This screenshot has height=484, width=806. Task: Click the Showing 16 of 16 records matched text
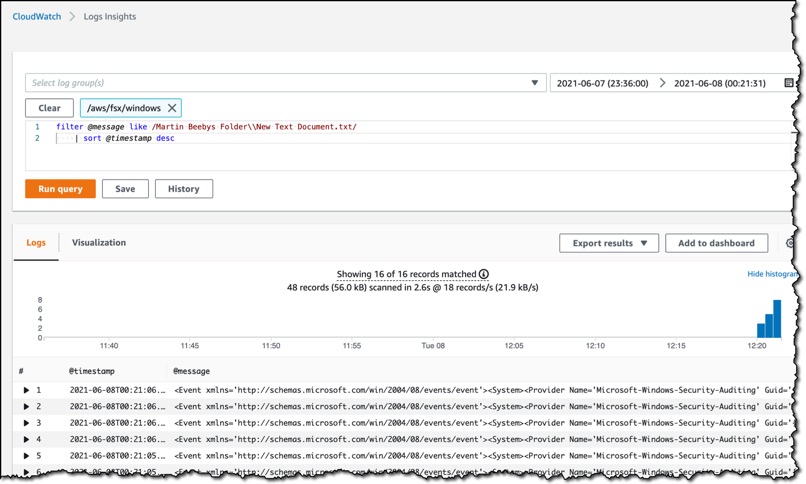coord(406,274)
